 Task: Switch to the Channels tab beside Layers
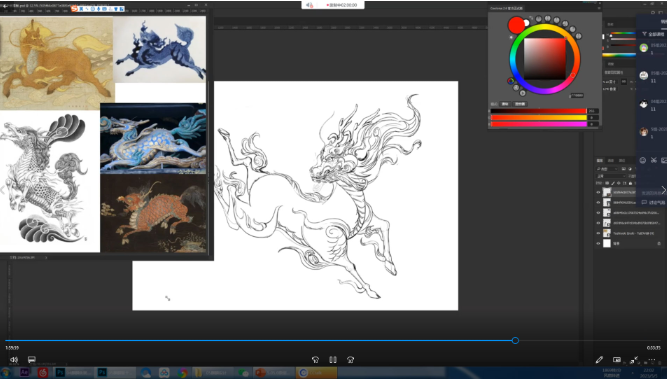tap(610, 160)
